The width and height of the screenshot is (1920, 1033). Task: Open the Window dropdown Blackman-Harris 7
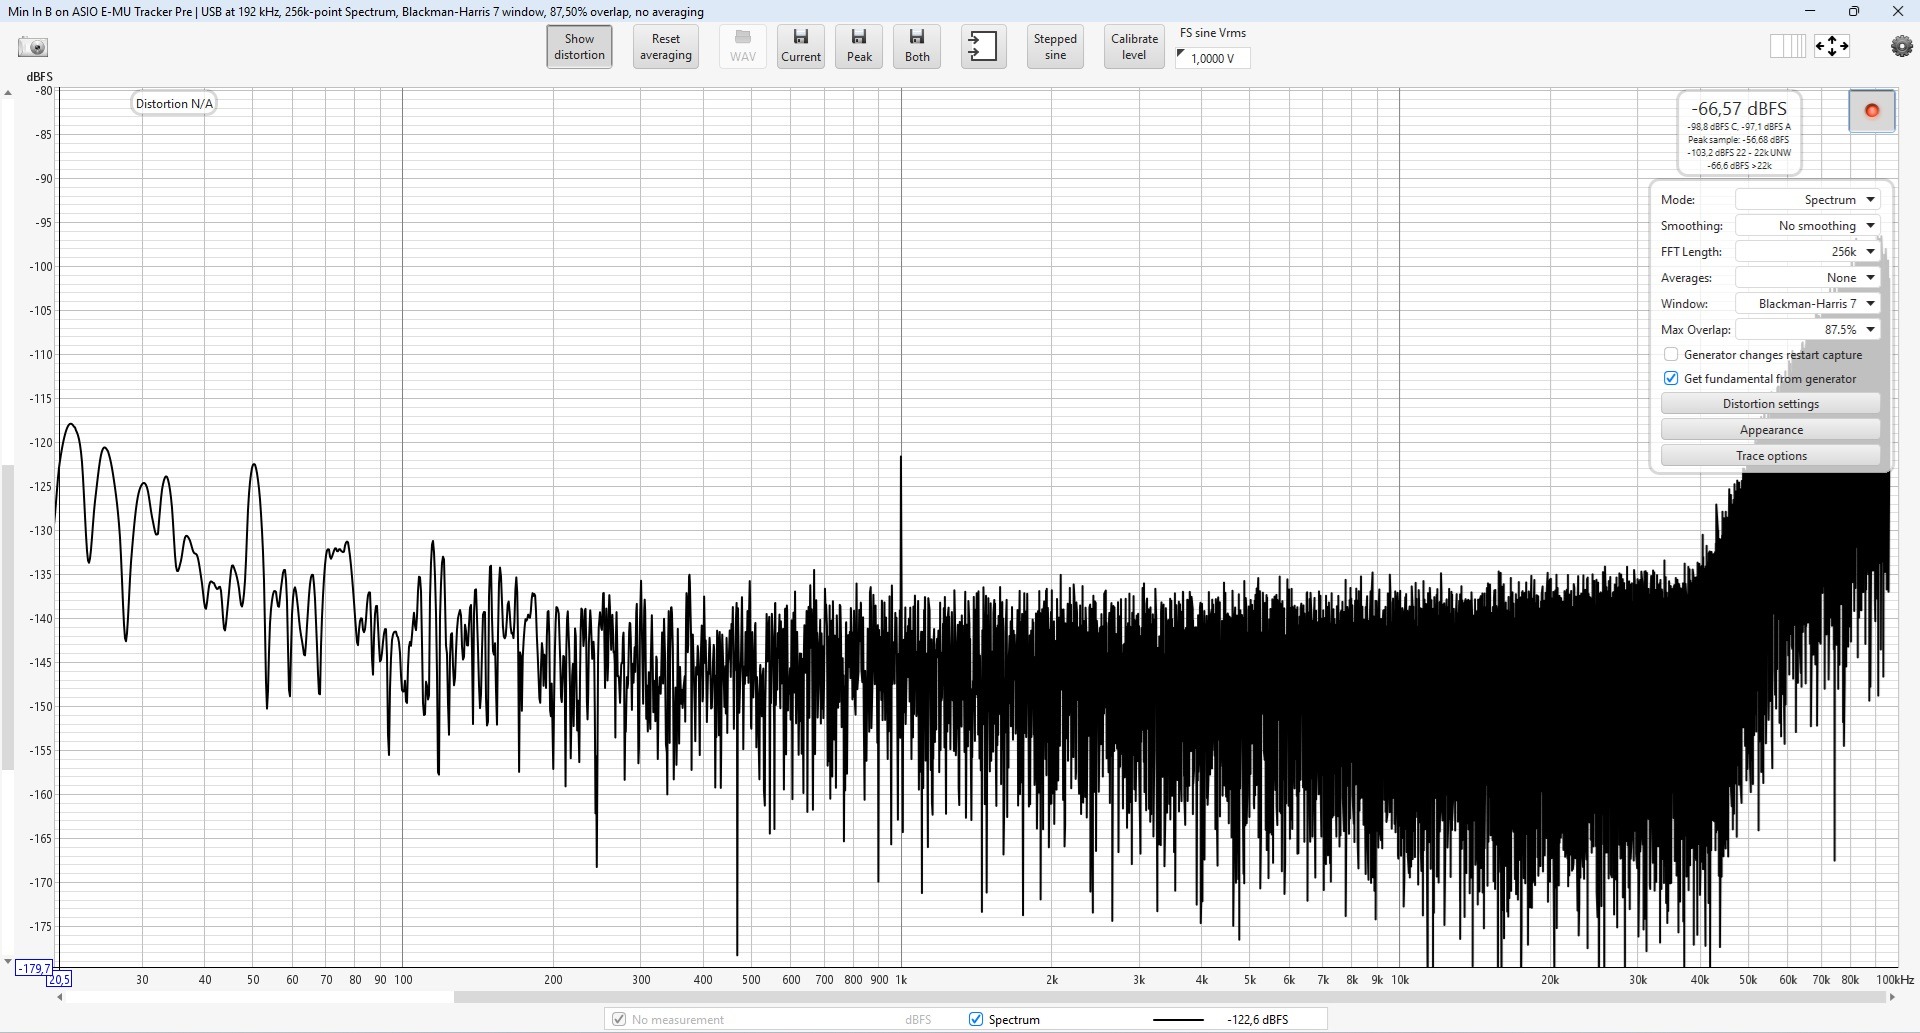tap(1808, 304)
